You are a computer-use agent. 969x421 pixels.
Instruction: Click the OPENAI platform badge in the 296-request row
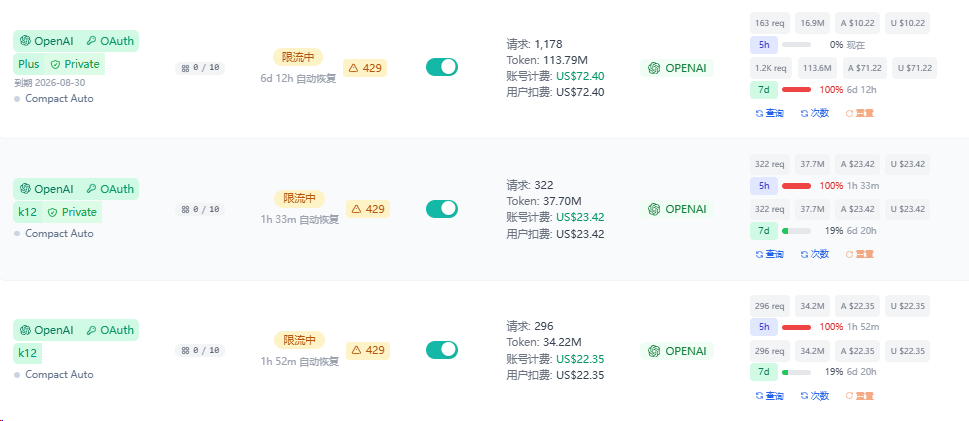pyautogui.click(x=677, y=351)
